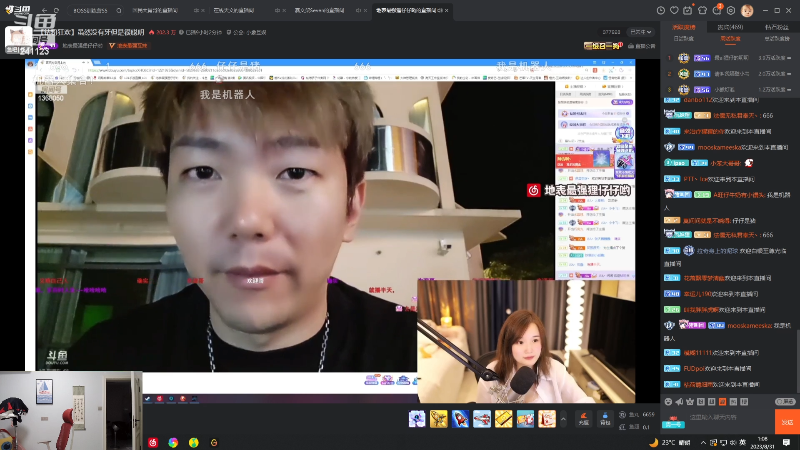Click the fan badge selector left of chat input

(x=673, y=422)
